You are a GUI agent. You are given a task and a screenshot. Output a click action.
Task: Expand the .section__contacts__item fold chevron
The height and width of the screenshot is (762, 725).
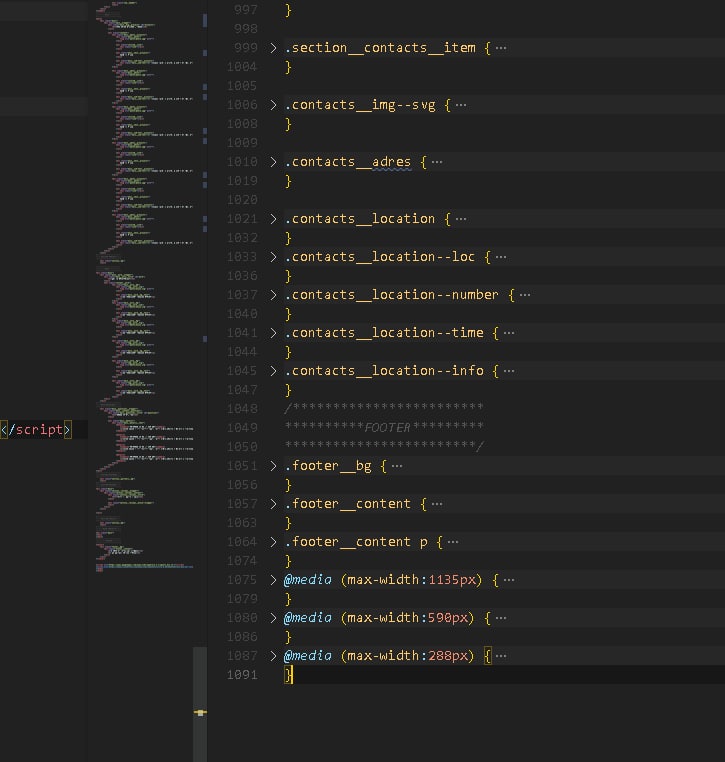(273, 48)
